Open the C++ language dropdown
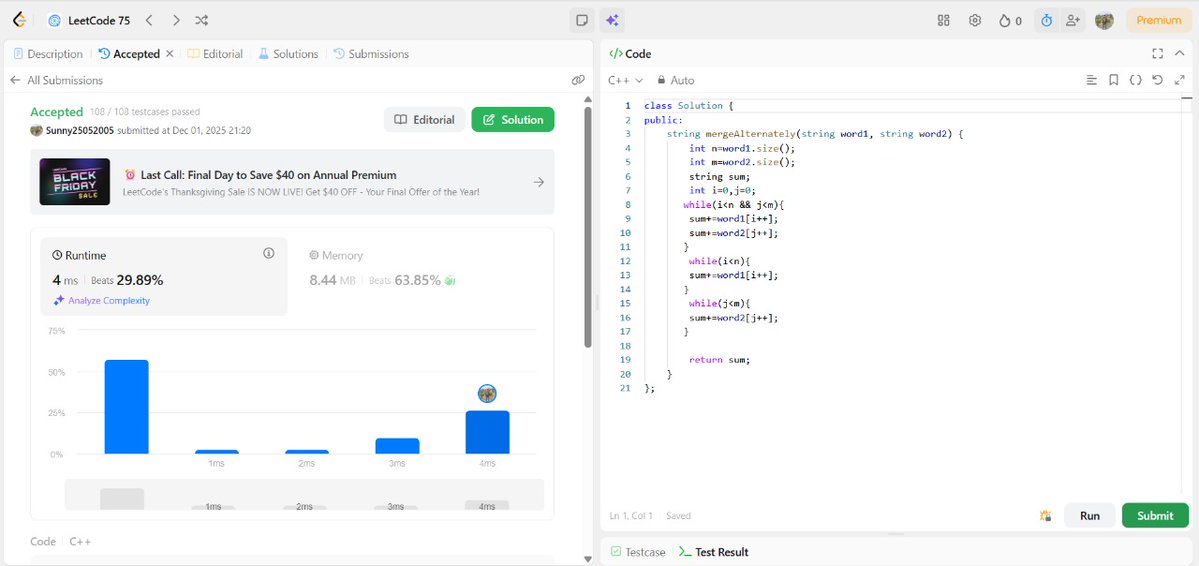 pos(625,80)
